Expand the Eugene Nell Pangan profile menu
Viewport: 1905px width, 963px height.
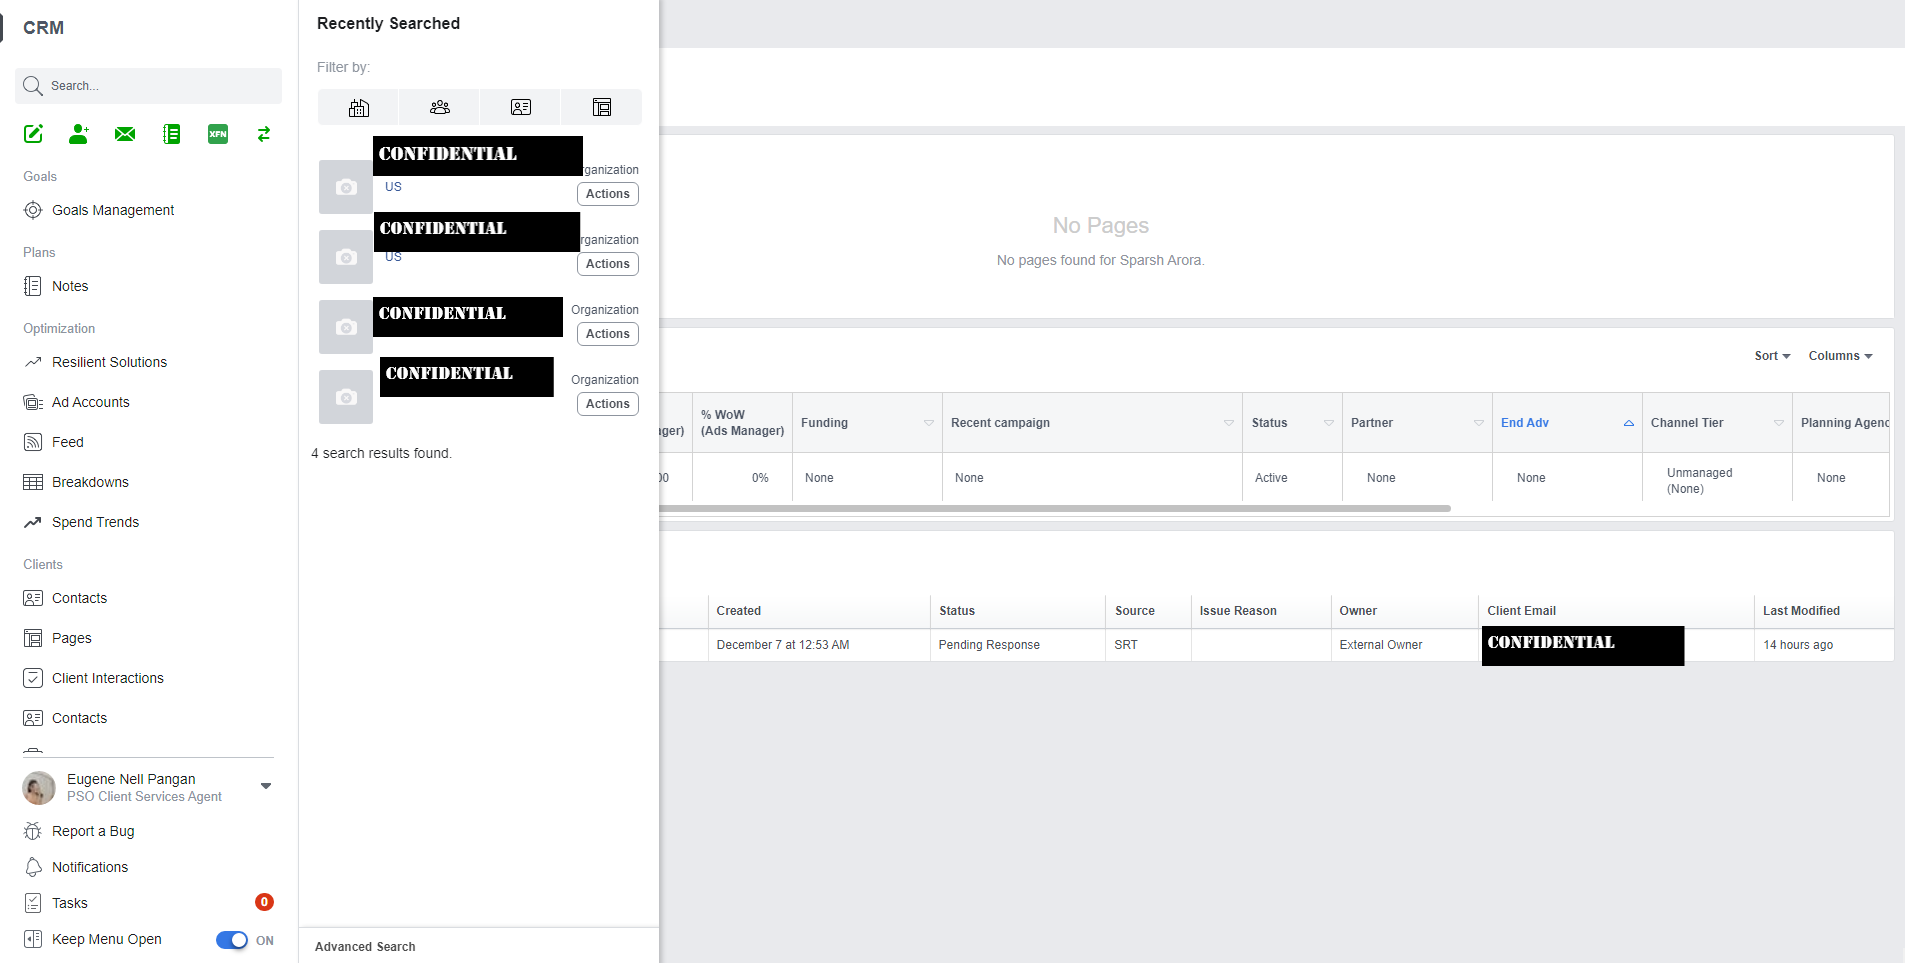pyautogui.click(x=266, y=786)
